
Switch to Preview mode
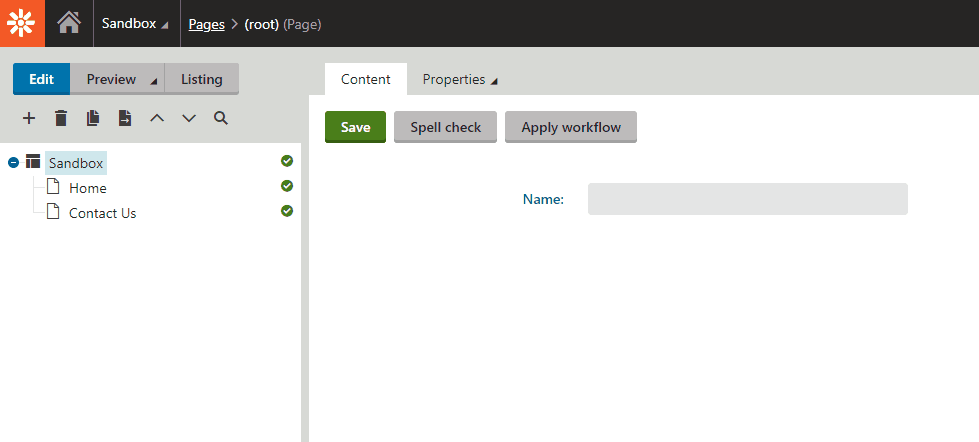pyautogui.click(x=111, y=79)
